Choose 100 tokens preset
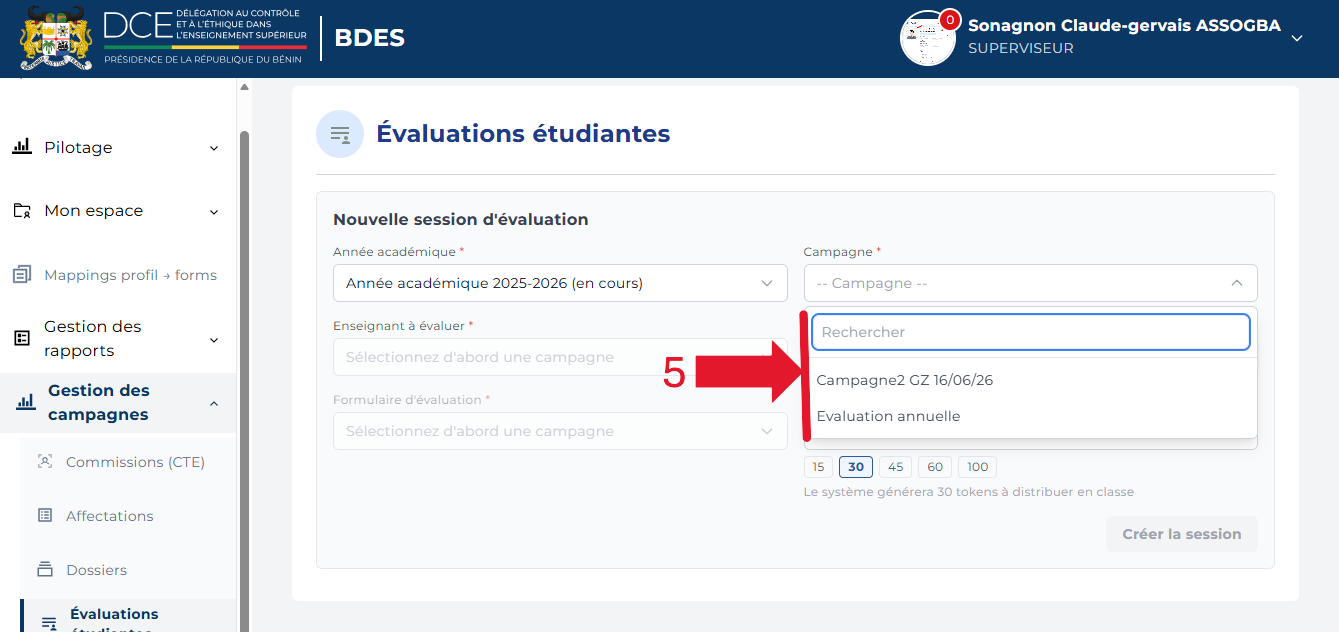 [977, 467]
